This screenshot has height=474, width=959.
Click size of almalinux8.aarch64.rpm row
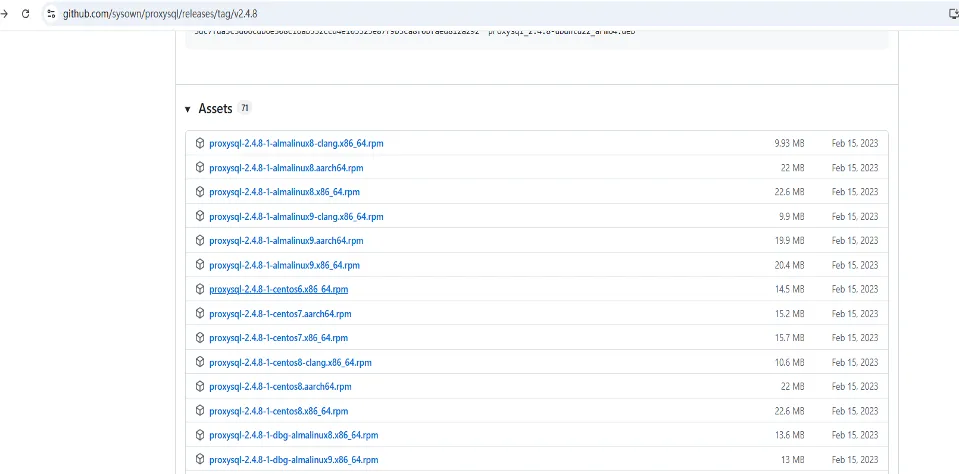pos(793,168)
